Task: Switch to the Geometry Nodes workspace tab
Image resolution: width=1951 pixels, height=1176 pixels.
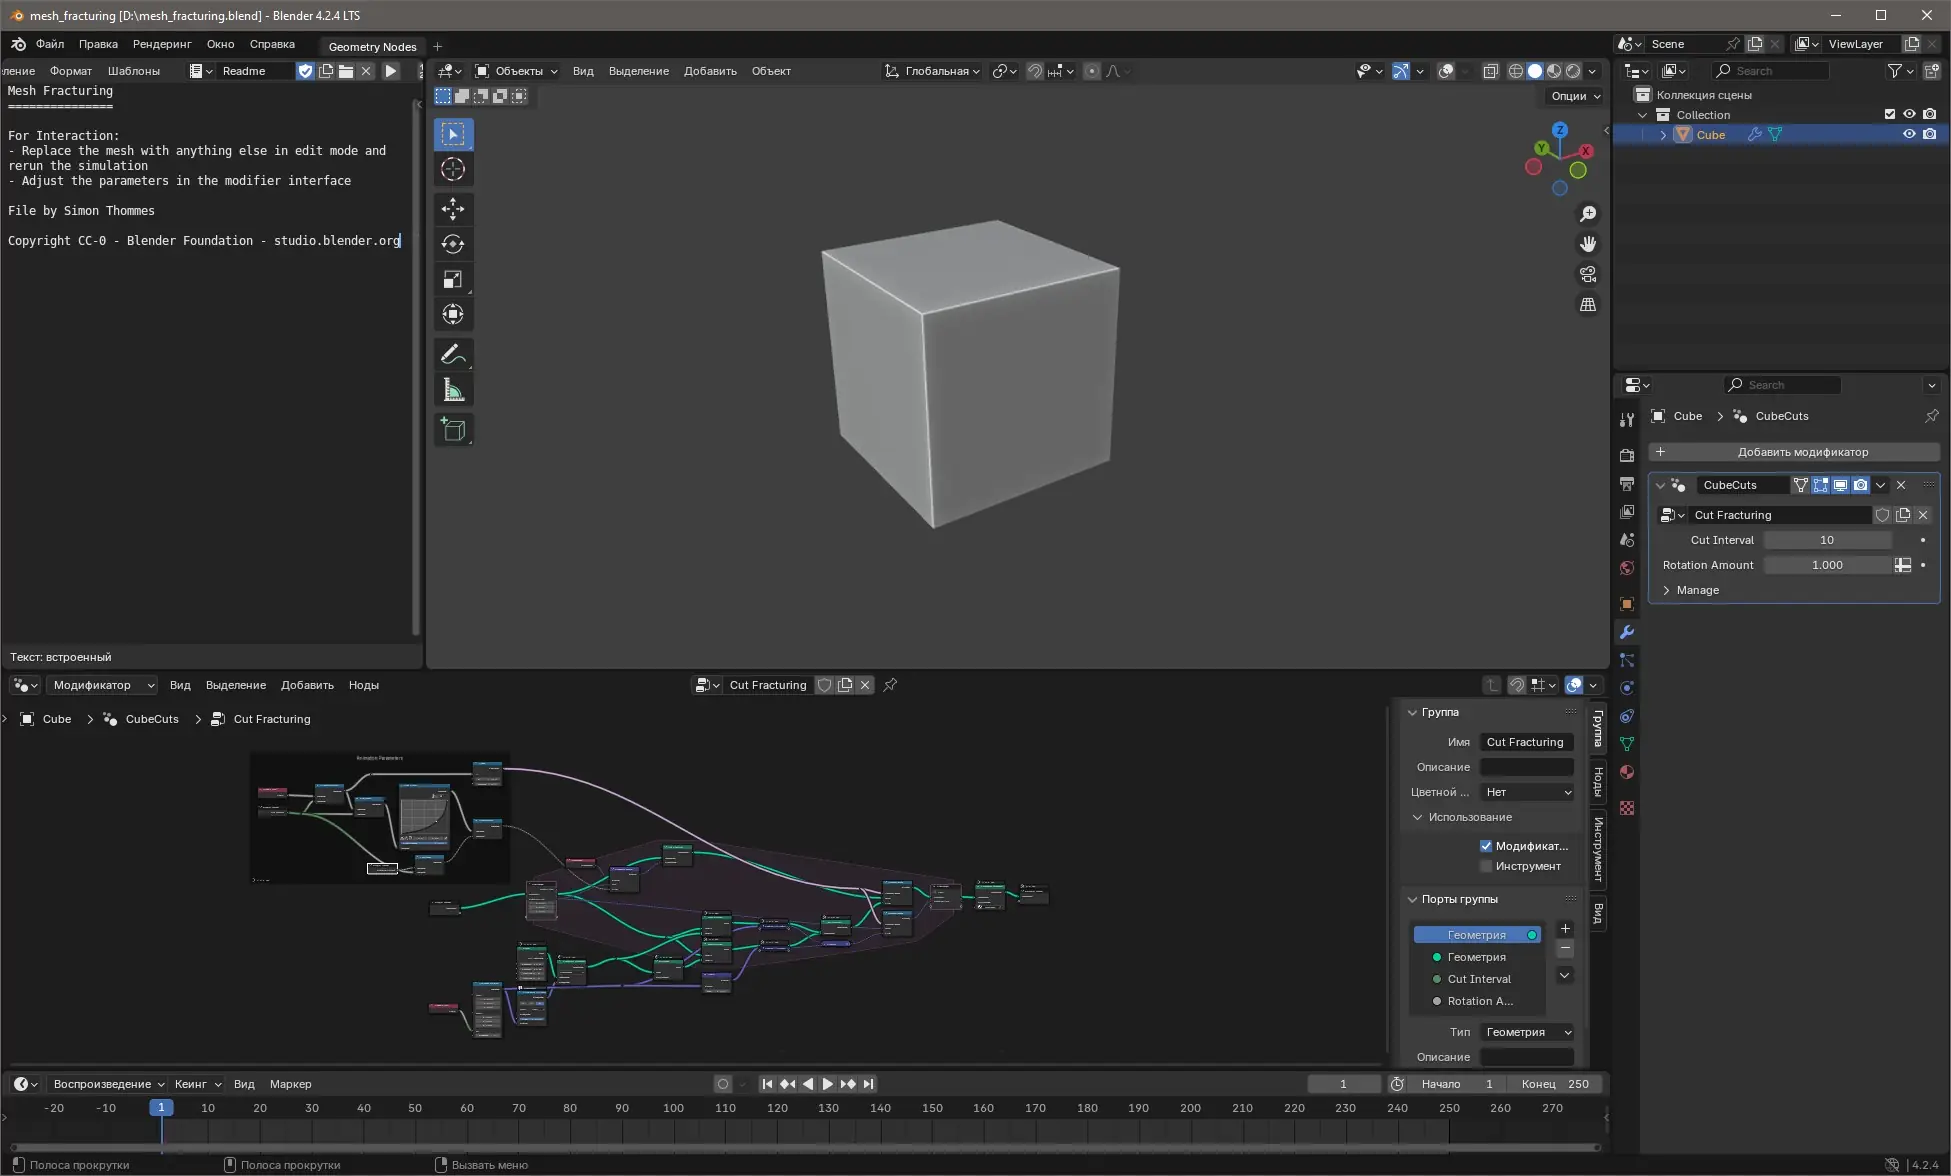Action: pos(372,46)
